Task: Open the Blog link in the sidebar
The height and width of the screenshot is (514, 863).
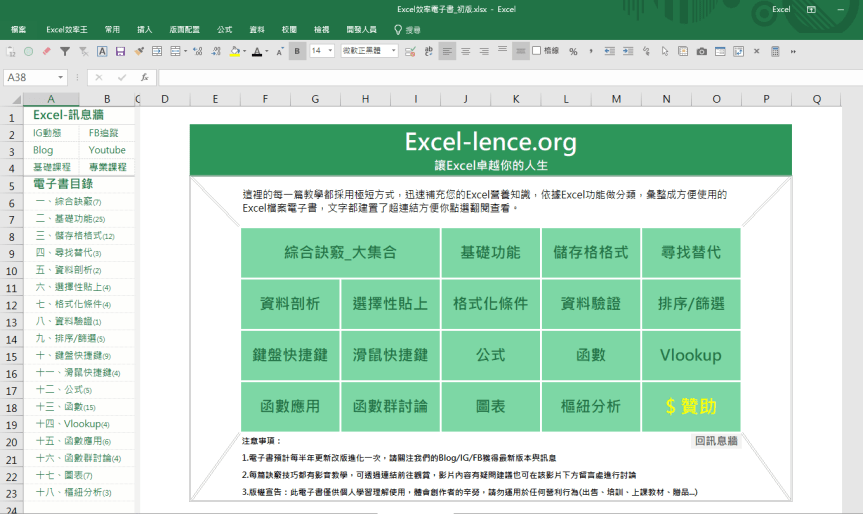Action: coord(43,150)
